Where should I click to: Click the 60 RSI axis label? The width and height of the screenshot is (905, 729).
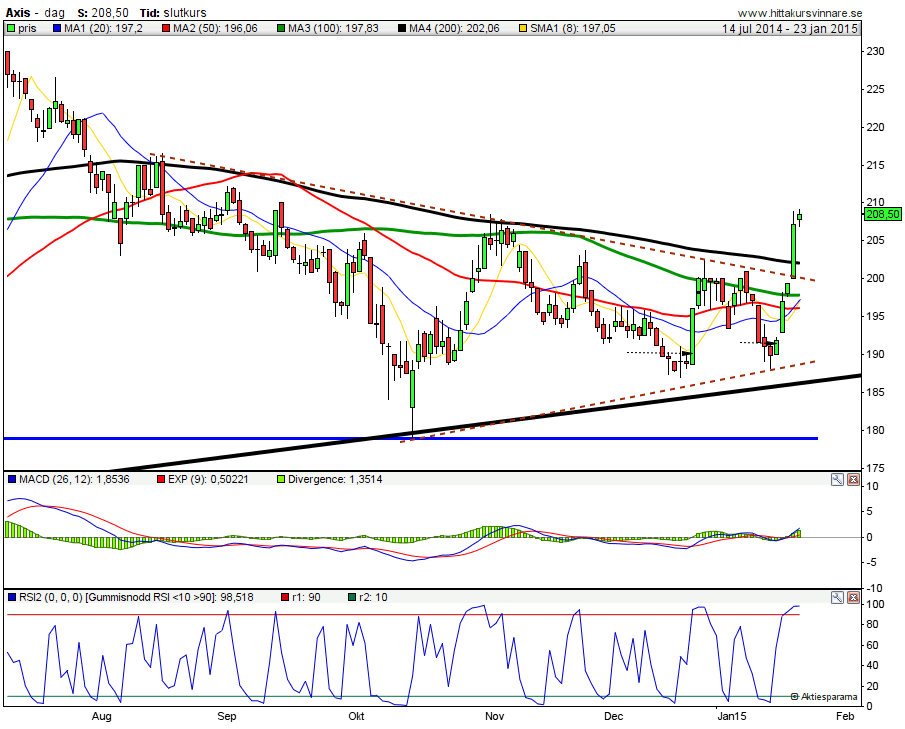[x=872, y=645]
